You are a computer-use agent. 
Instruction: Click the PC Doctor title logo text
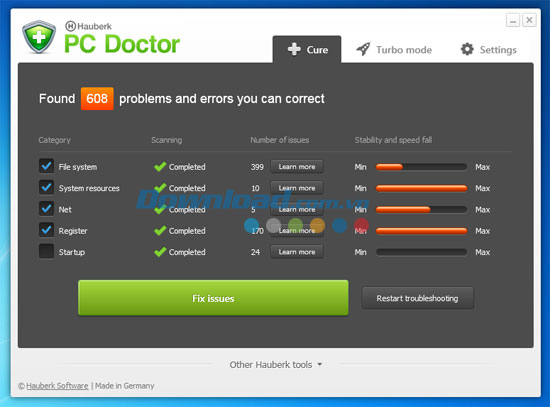tap(122, 44)
